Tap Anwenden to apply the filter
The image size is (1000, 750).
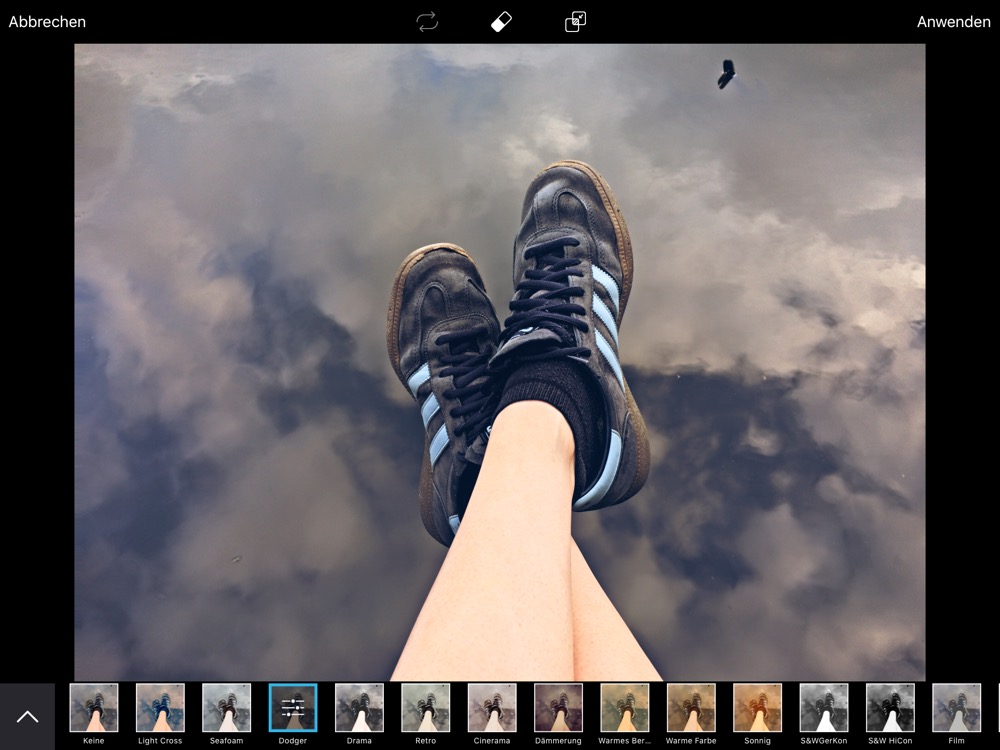pos(953,22)
